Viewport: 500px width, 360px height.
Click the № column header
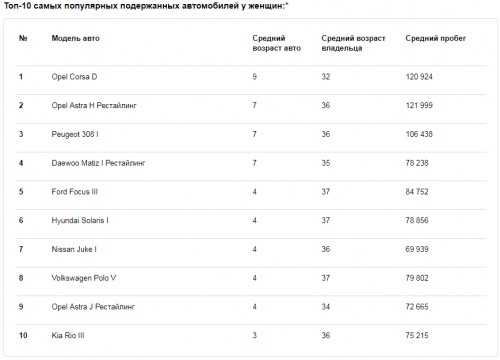click(x=23, y=38)
